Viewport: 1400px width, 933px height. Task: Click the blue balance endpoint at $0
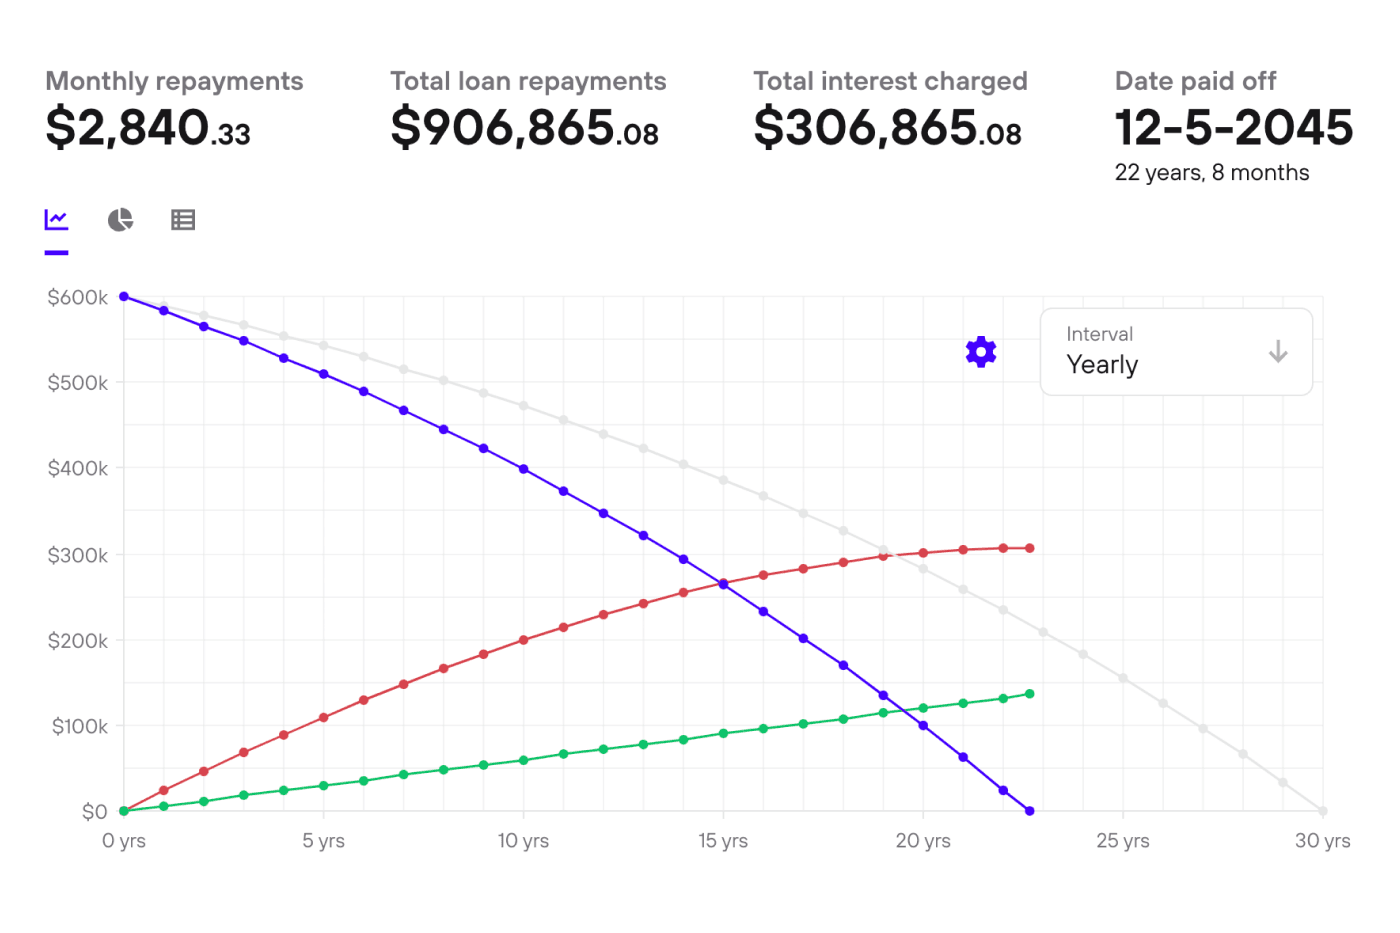coord(1029,811)
